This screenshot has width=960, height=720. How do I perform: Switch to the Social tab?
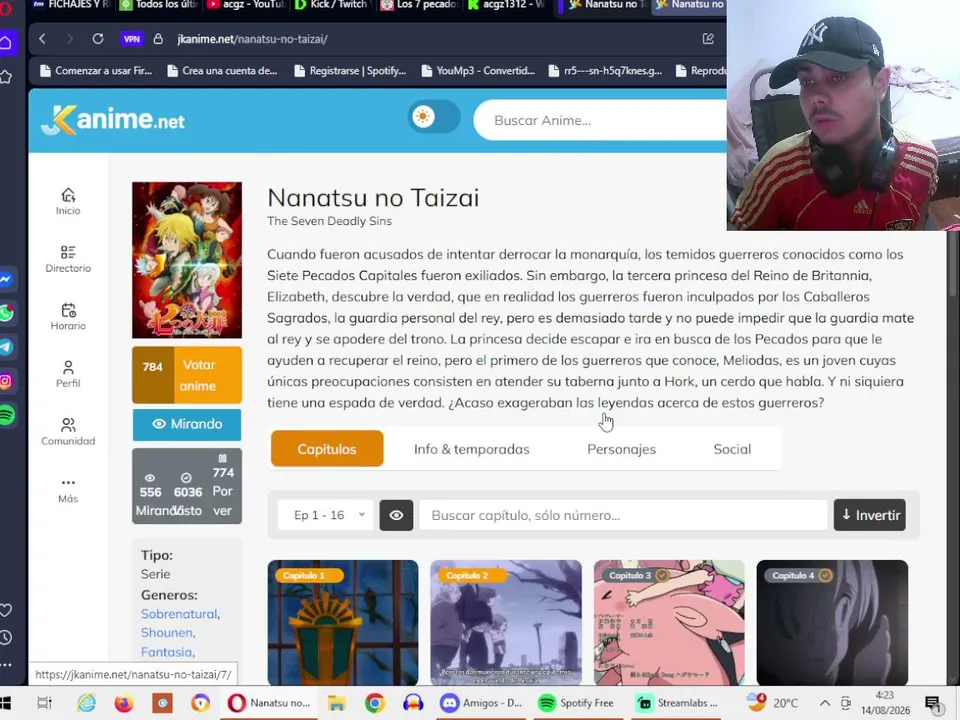point(732,449)
